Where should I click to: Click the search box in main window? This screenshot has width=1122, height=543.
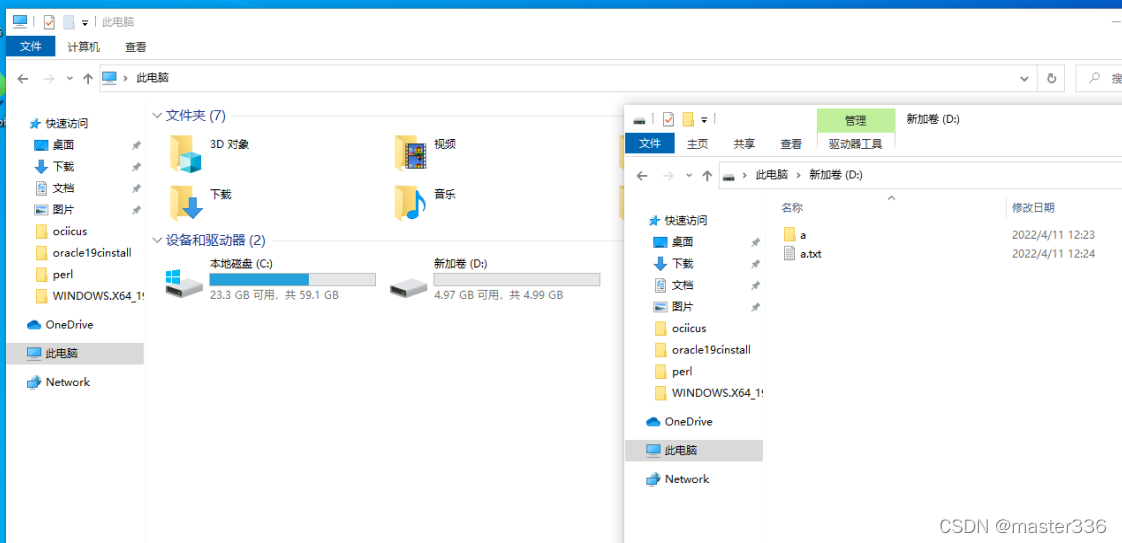(1099, 78)
